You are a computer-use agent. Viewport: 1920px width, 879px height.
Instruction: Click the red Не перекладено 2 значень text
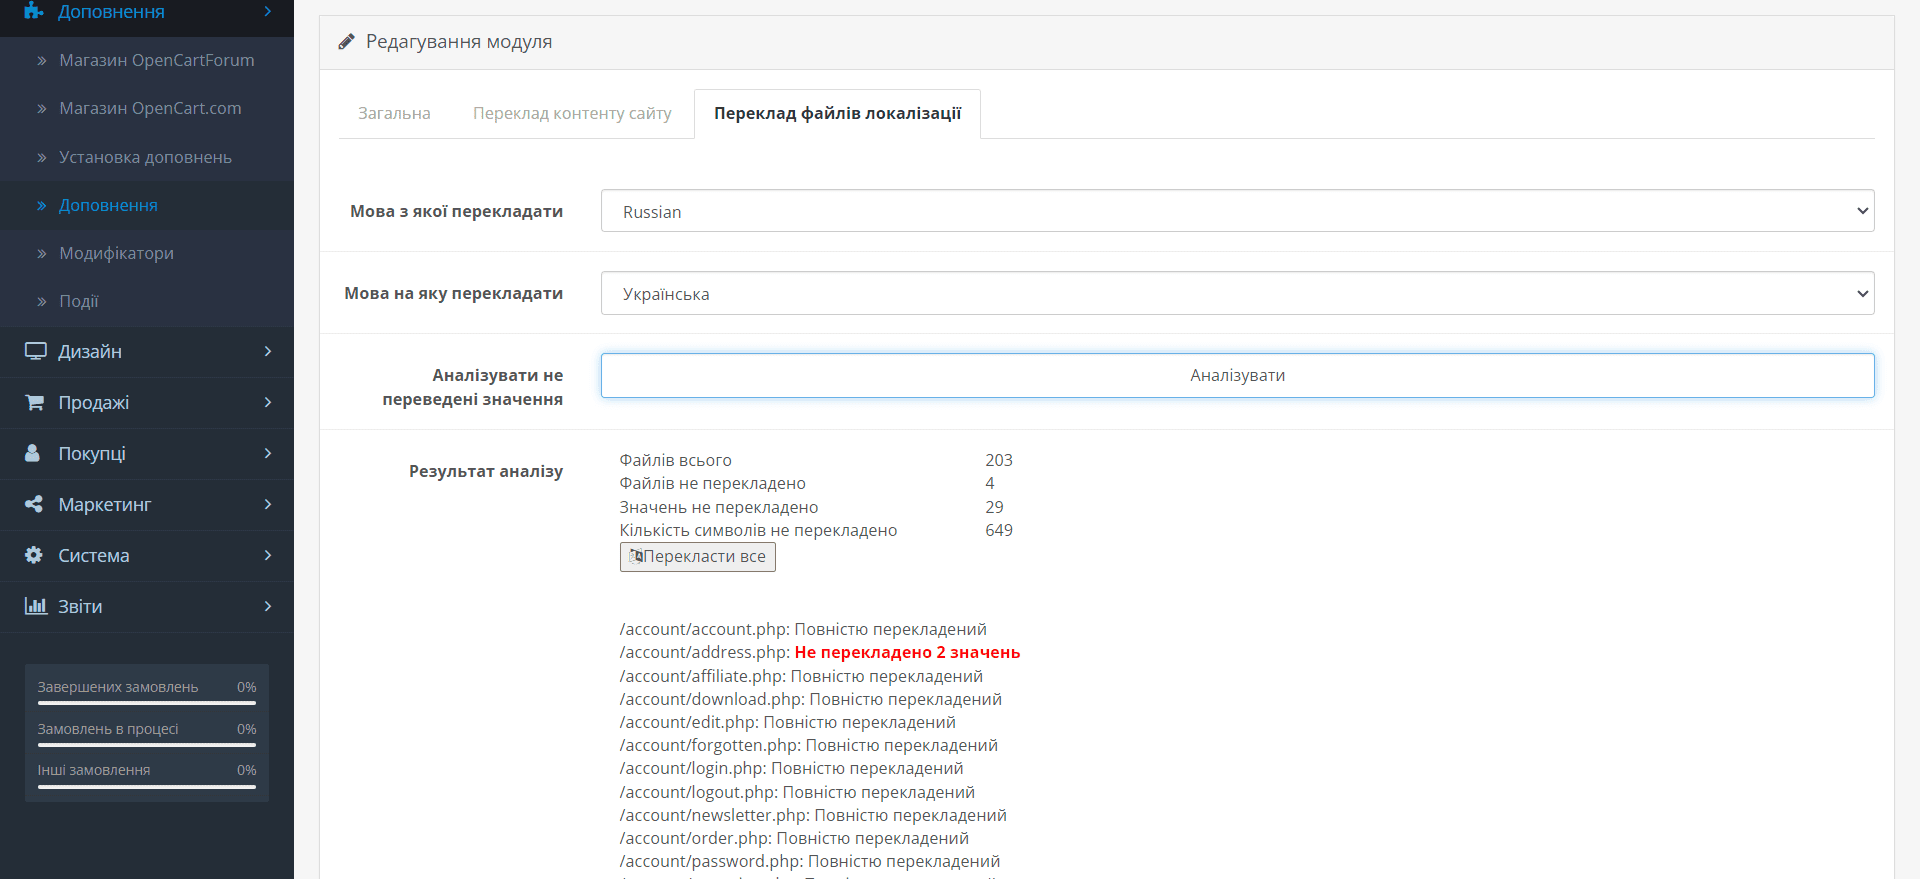pyautogui.click(x=907, y=652)
